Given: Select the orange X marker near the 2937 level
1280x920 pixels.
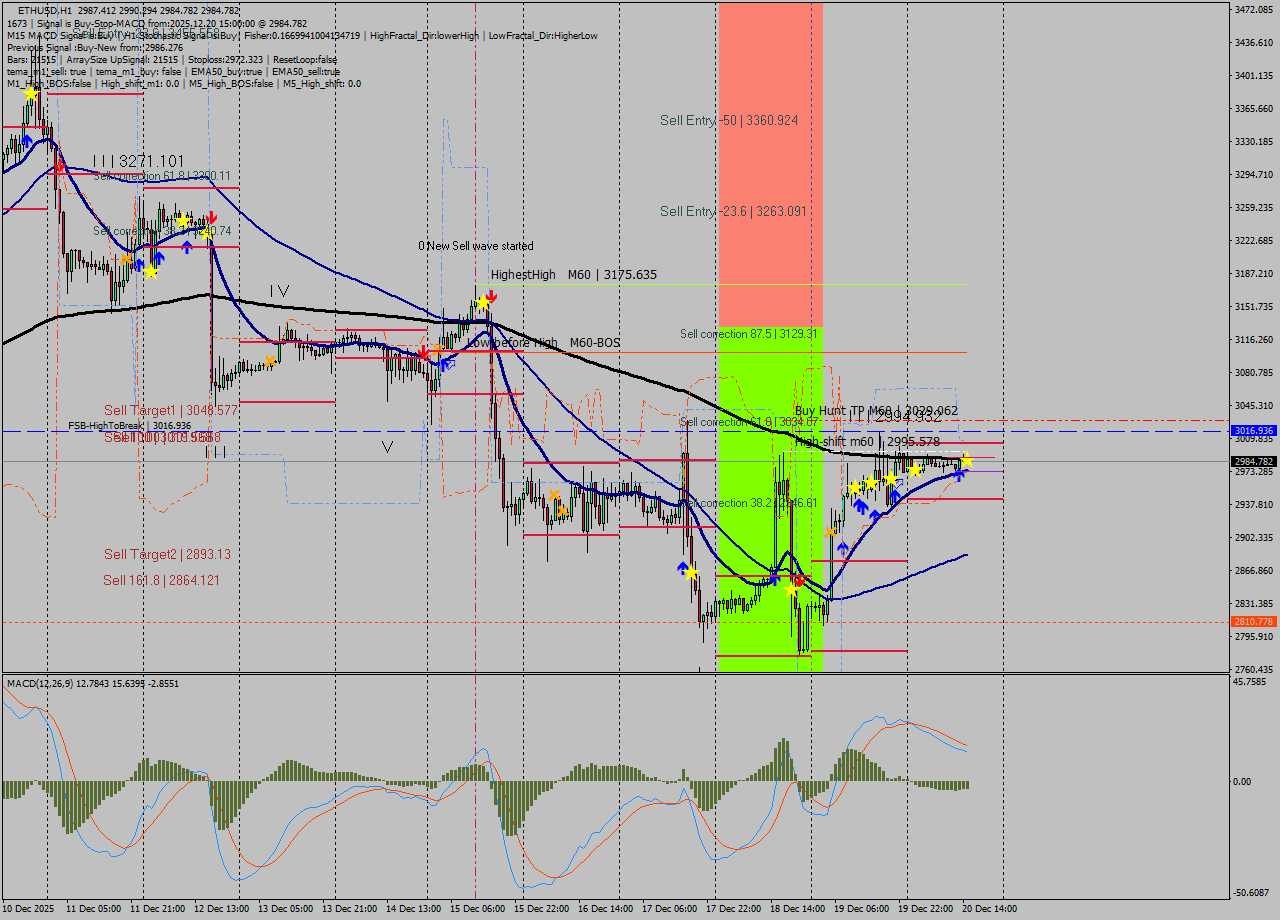Looking at the screenshot, I should [x=831, y=531].
